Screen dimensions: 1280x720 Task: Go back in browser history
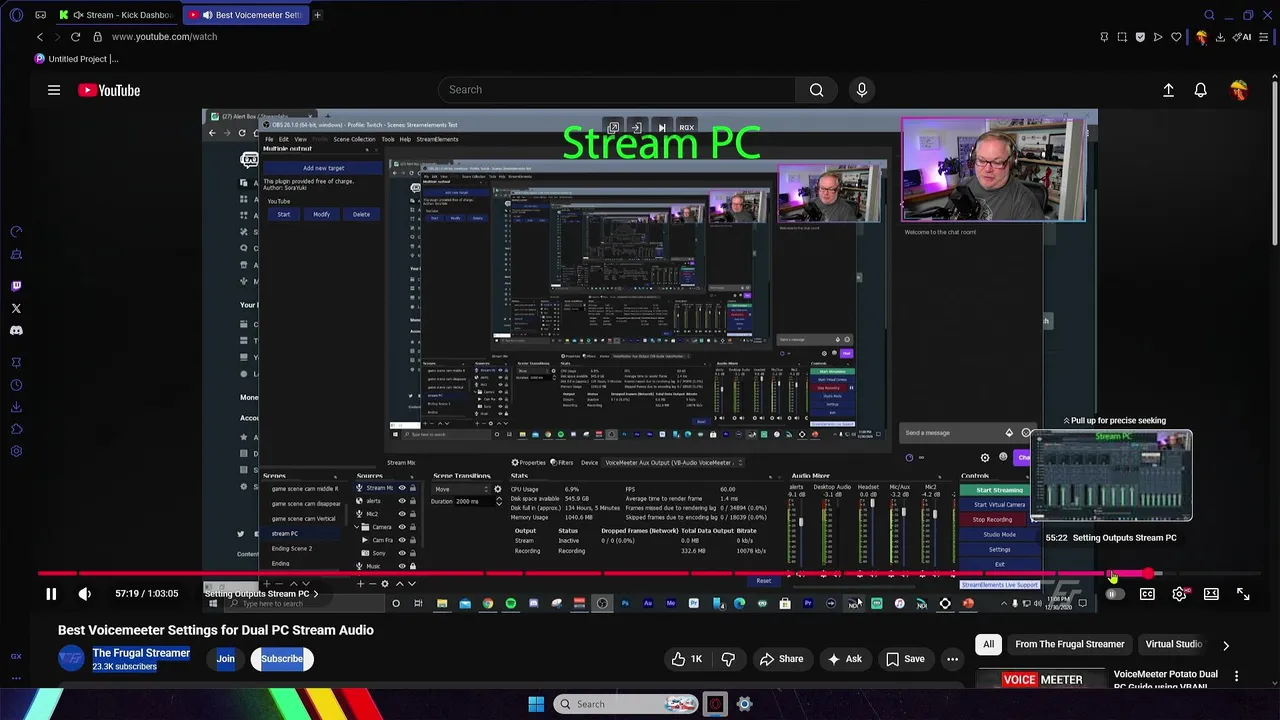point(40,37)
